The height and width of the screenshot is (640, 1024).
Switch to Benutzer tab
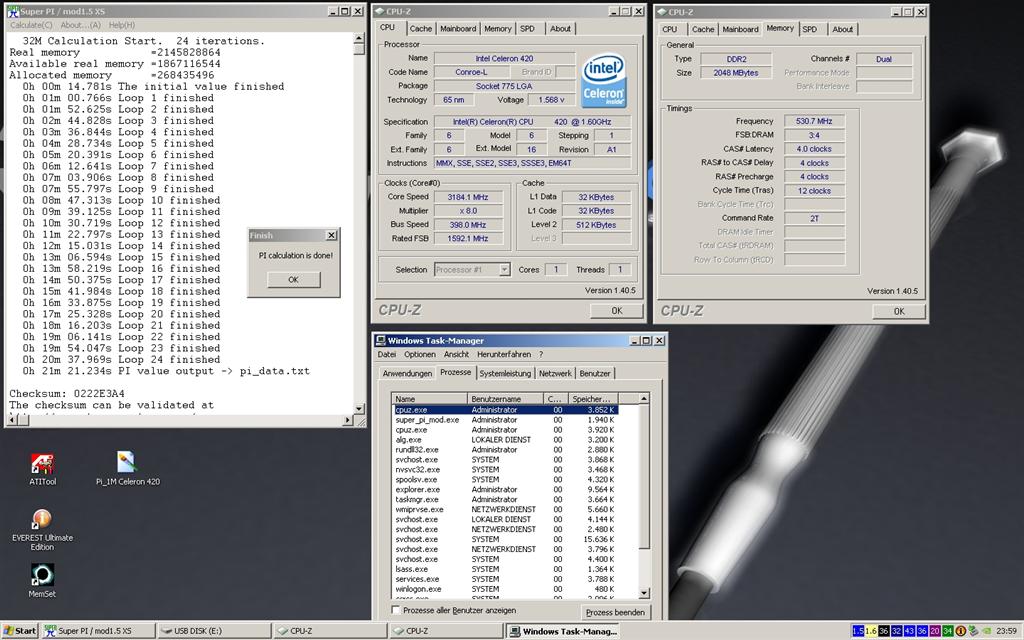point(595,374)
